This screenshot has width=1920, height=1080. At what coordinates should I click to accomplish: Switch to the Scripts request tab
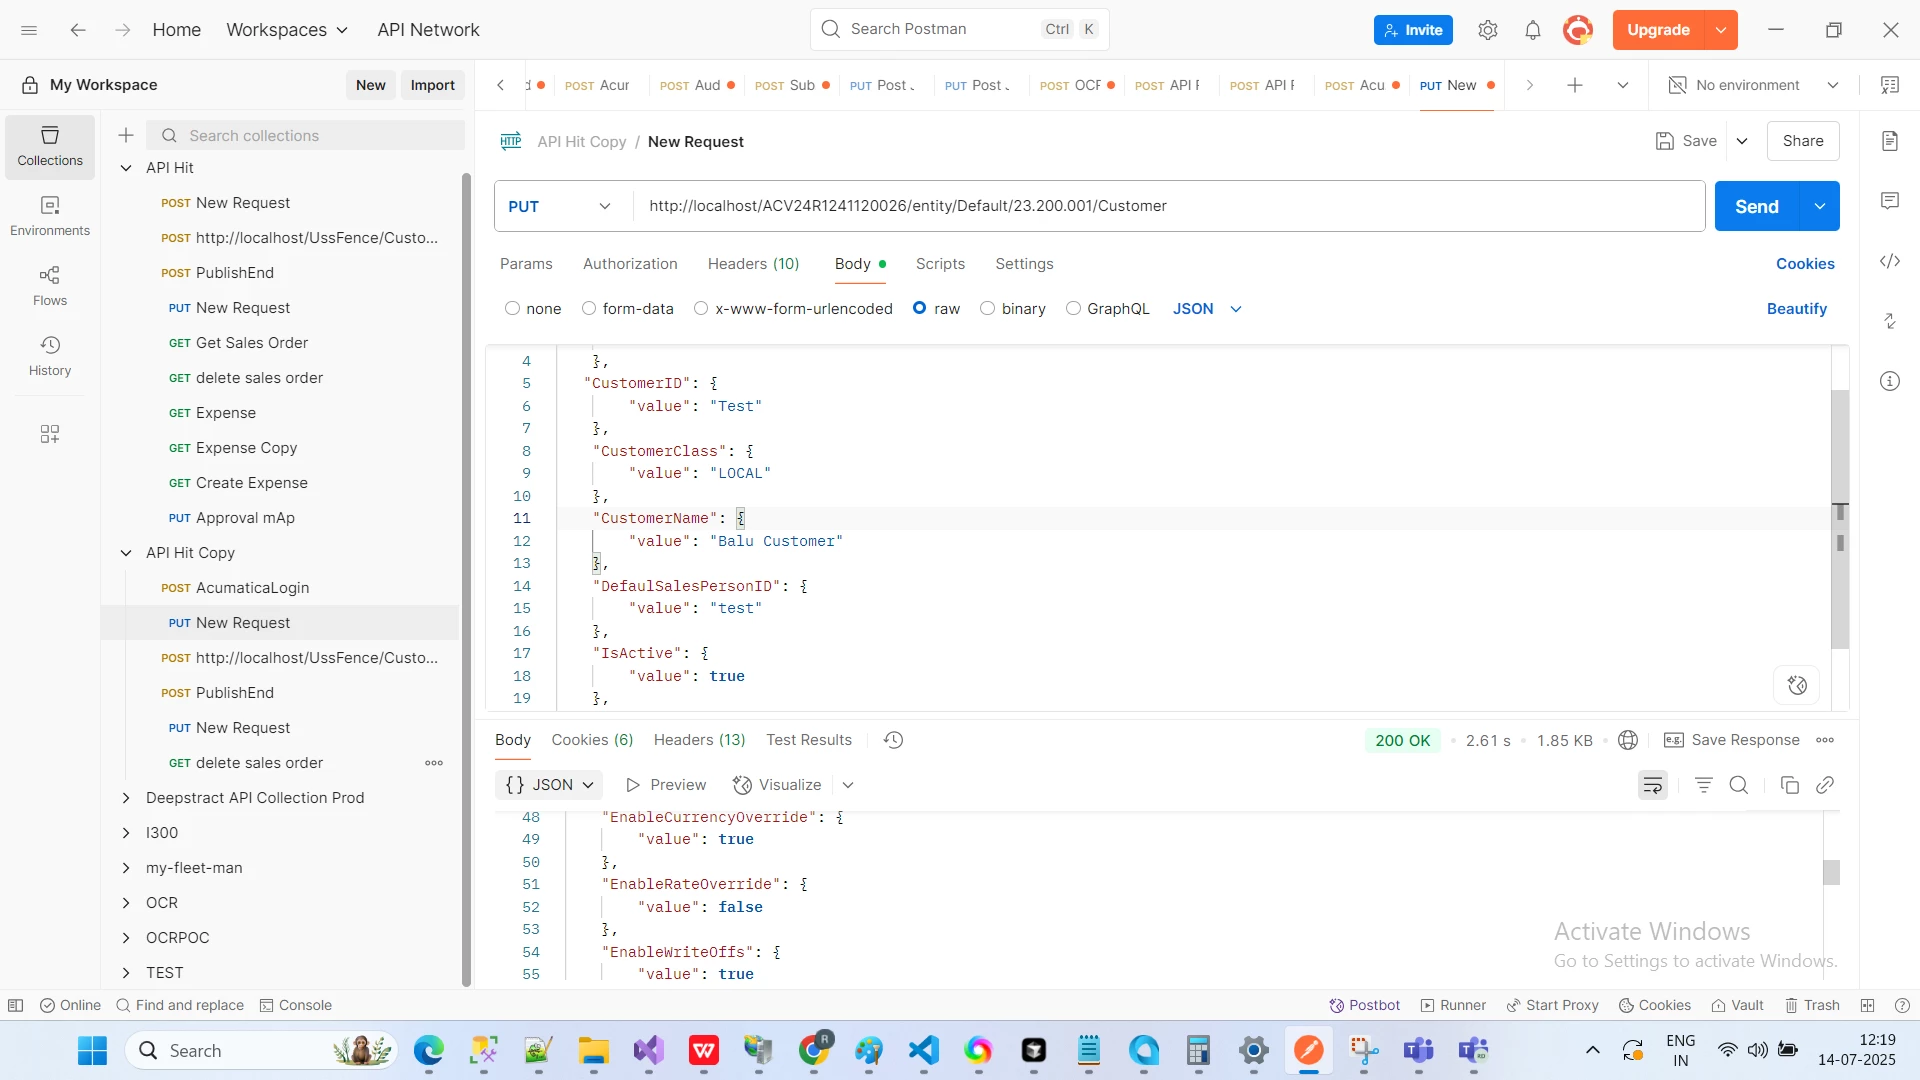(940, 264)
